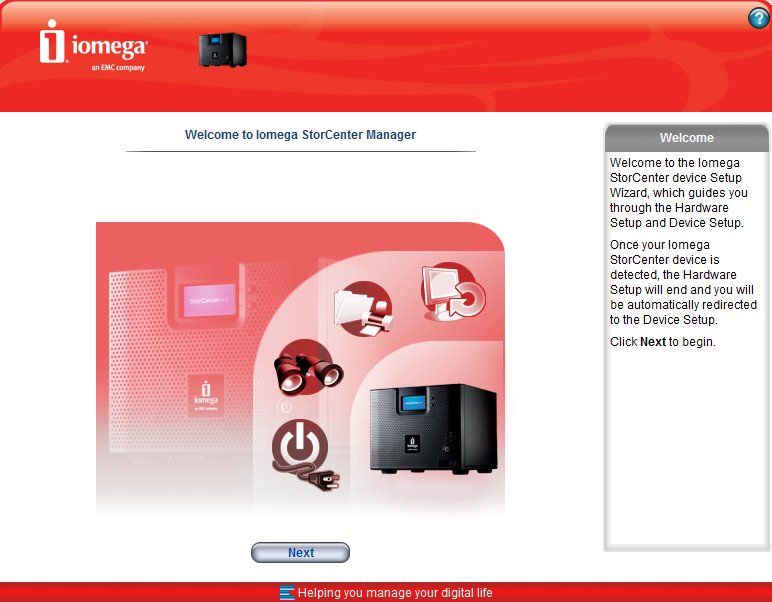
Task: Click the small faded power symbol below binoculars
Action: [x=286, y=407]
